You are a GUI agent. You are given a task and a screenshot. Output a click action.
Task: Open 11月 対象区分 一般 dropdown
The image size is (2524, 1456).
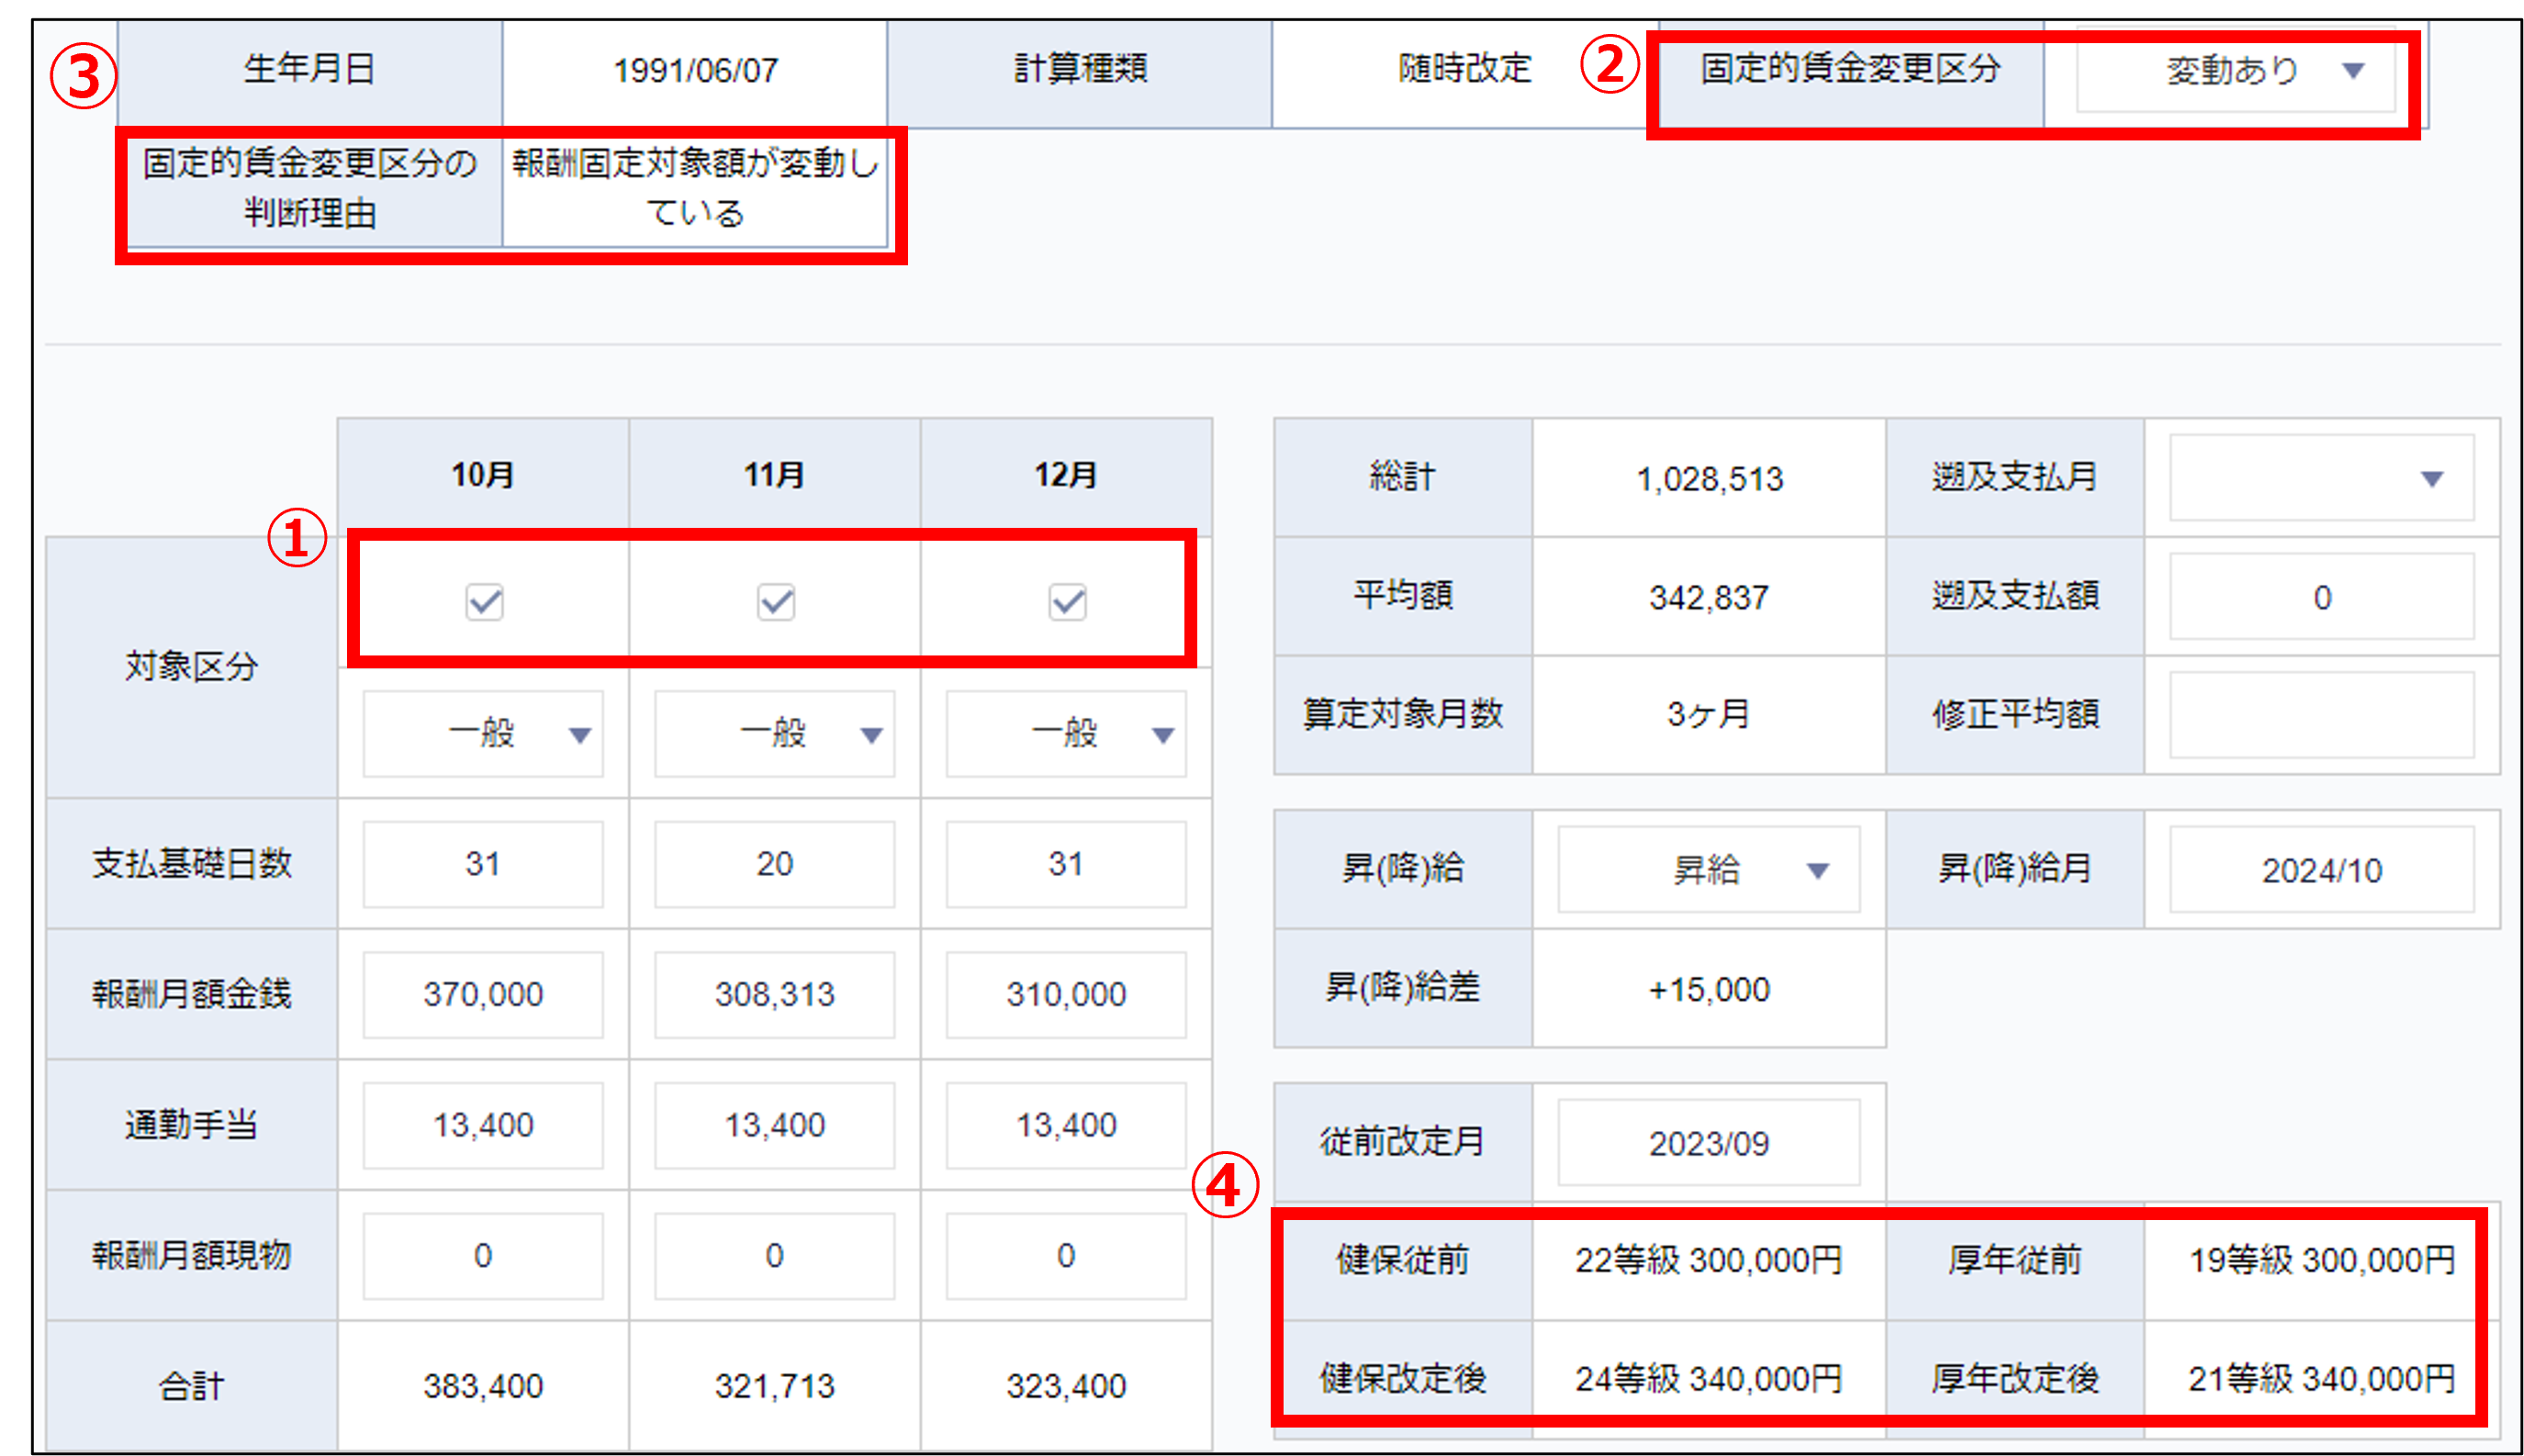pyautogui.click(x=775, y=734)
